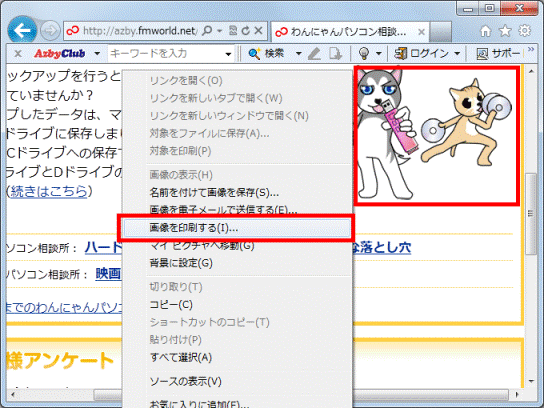Open the までのわんにゃんパソコン link
The image size is (544, 408).
(64, 308)
